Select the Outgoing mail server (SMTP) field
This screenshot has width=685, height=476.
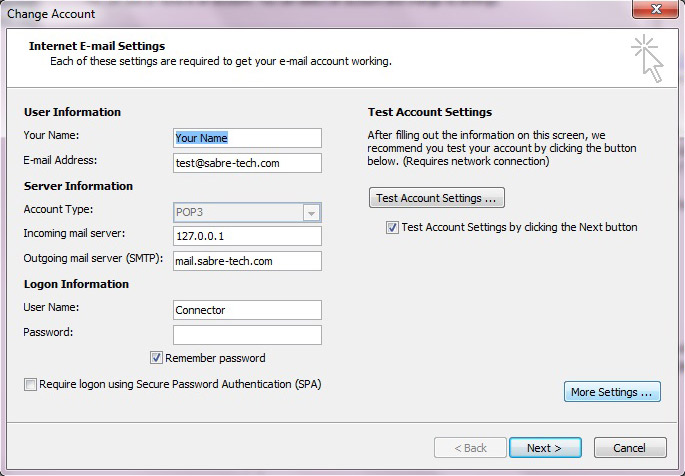click(x=247, y=261)
